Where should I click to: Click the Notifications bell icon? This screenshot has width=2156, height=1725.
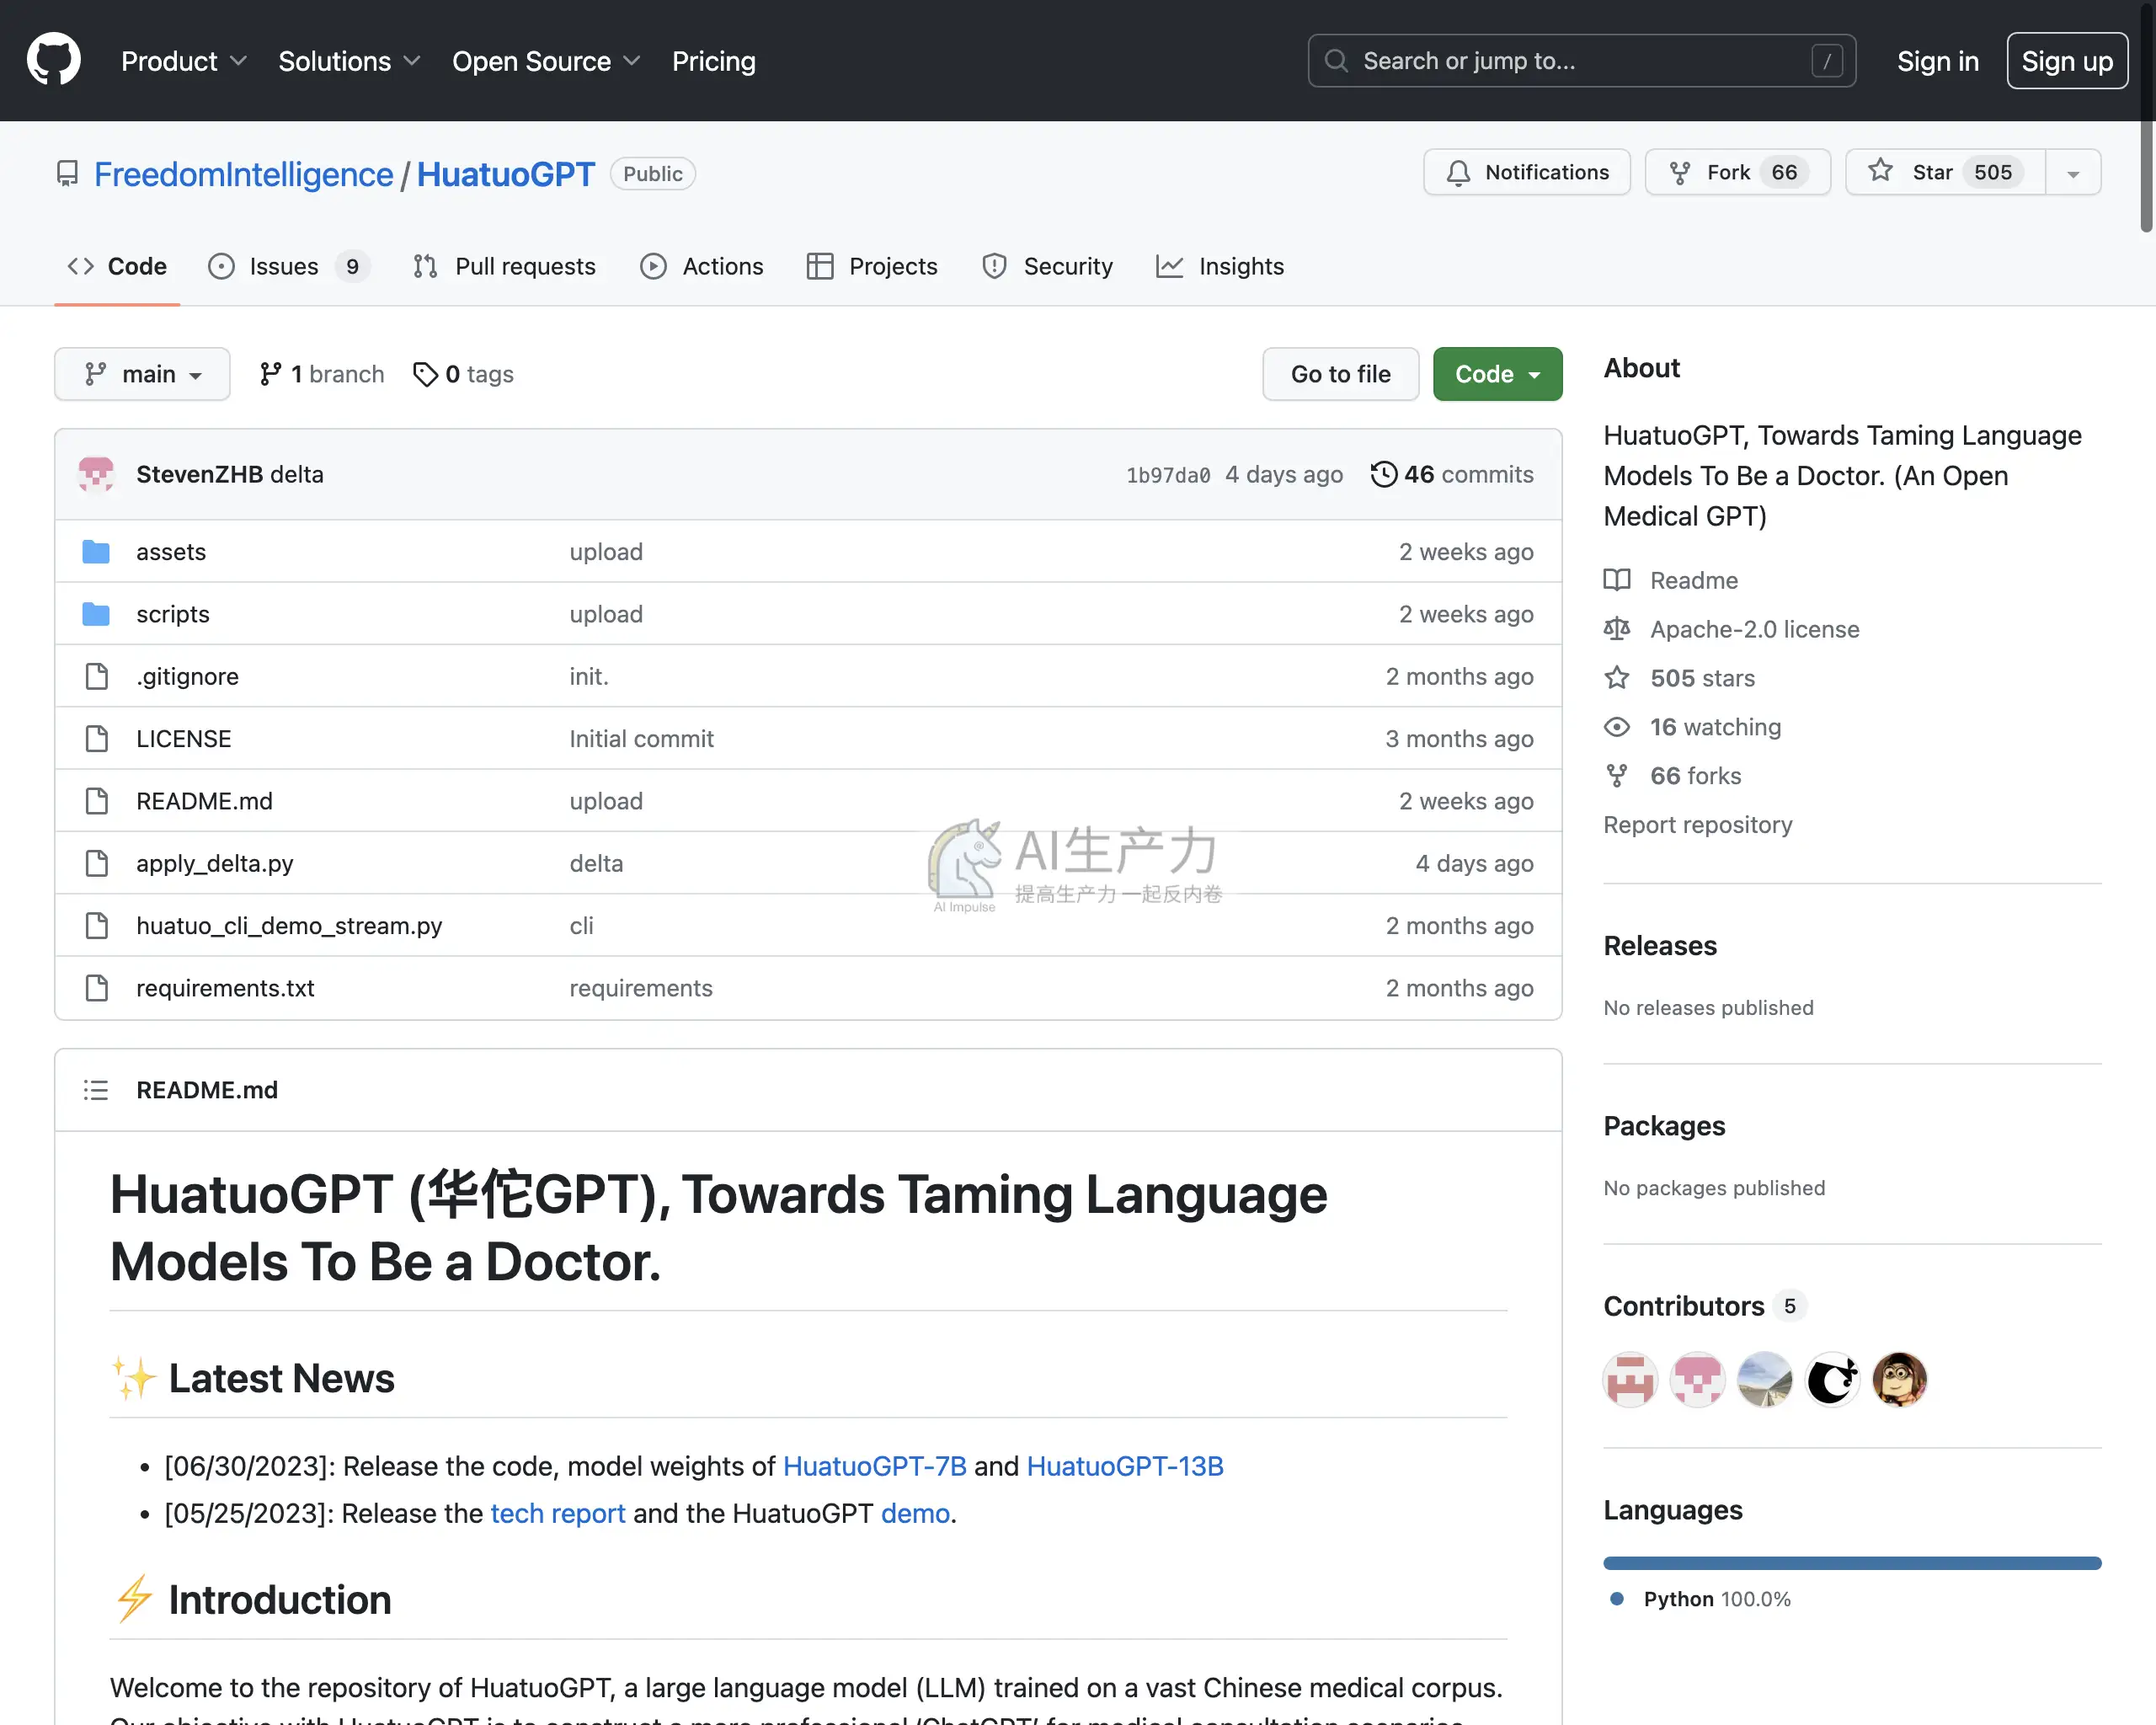pyautogui.click(x=1459, y=173)
